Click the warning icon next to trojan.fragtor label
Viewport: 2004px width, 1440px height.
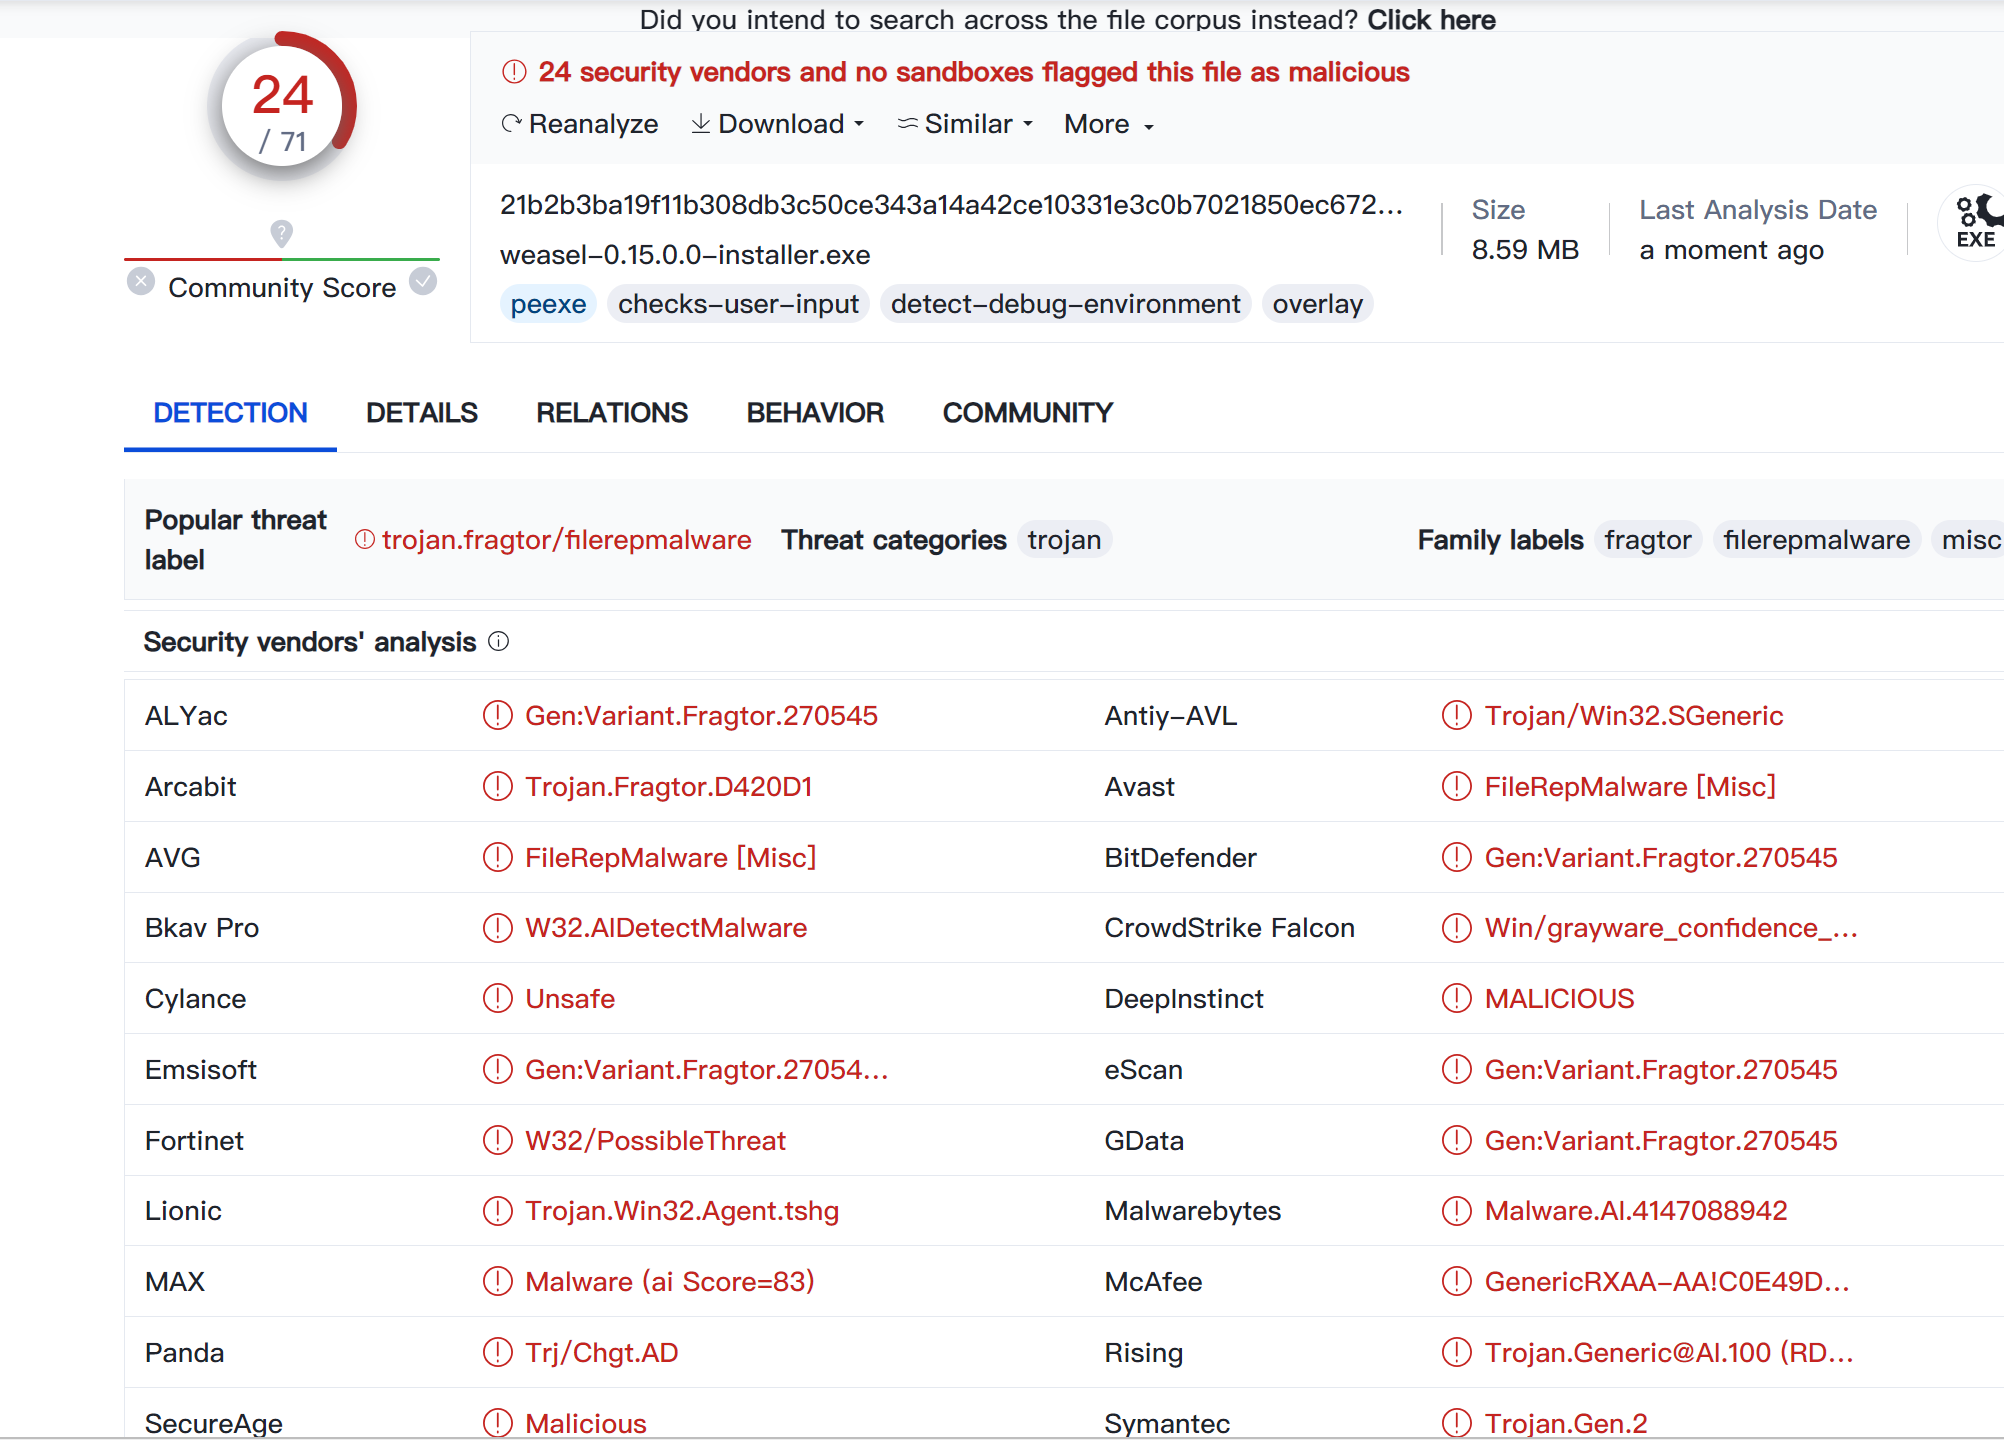click(x=364, y=539)
